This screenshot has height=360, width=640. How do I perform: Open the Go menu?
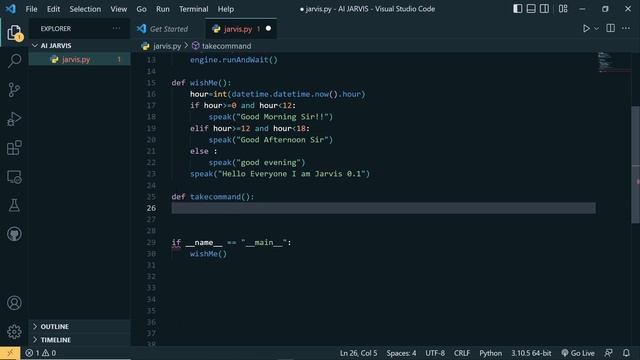[x=141, y=9]
